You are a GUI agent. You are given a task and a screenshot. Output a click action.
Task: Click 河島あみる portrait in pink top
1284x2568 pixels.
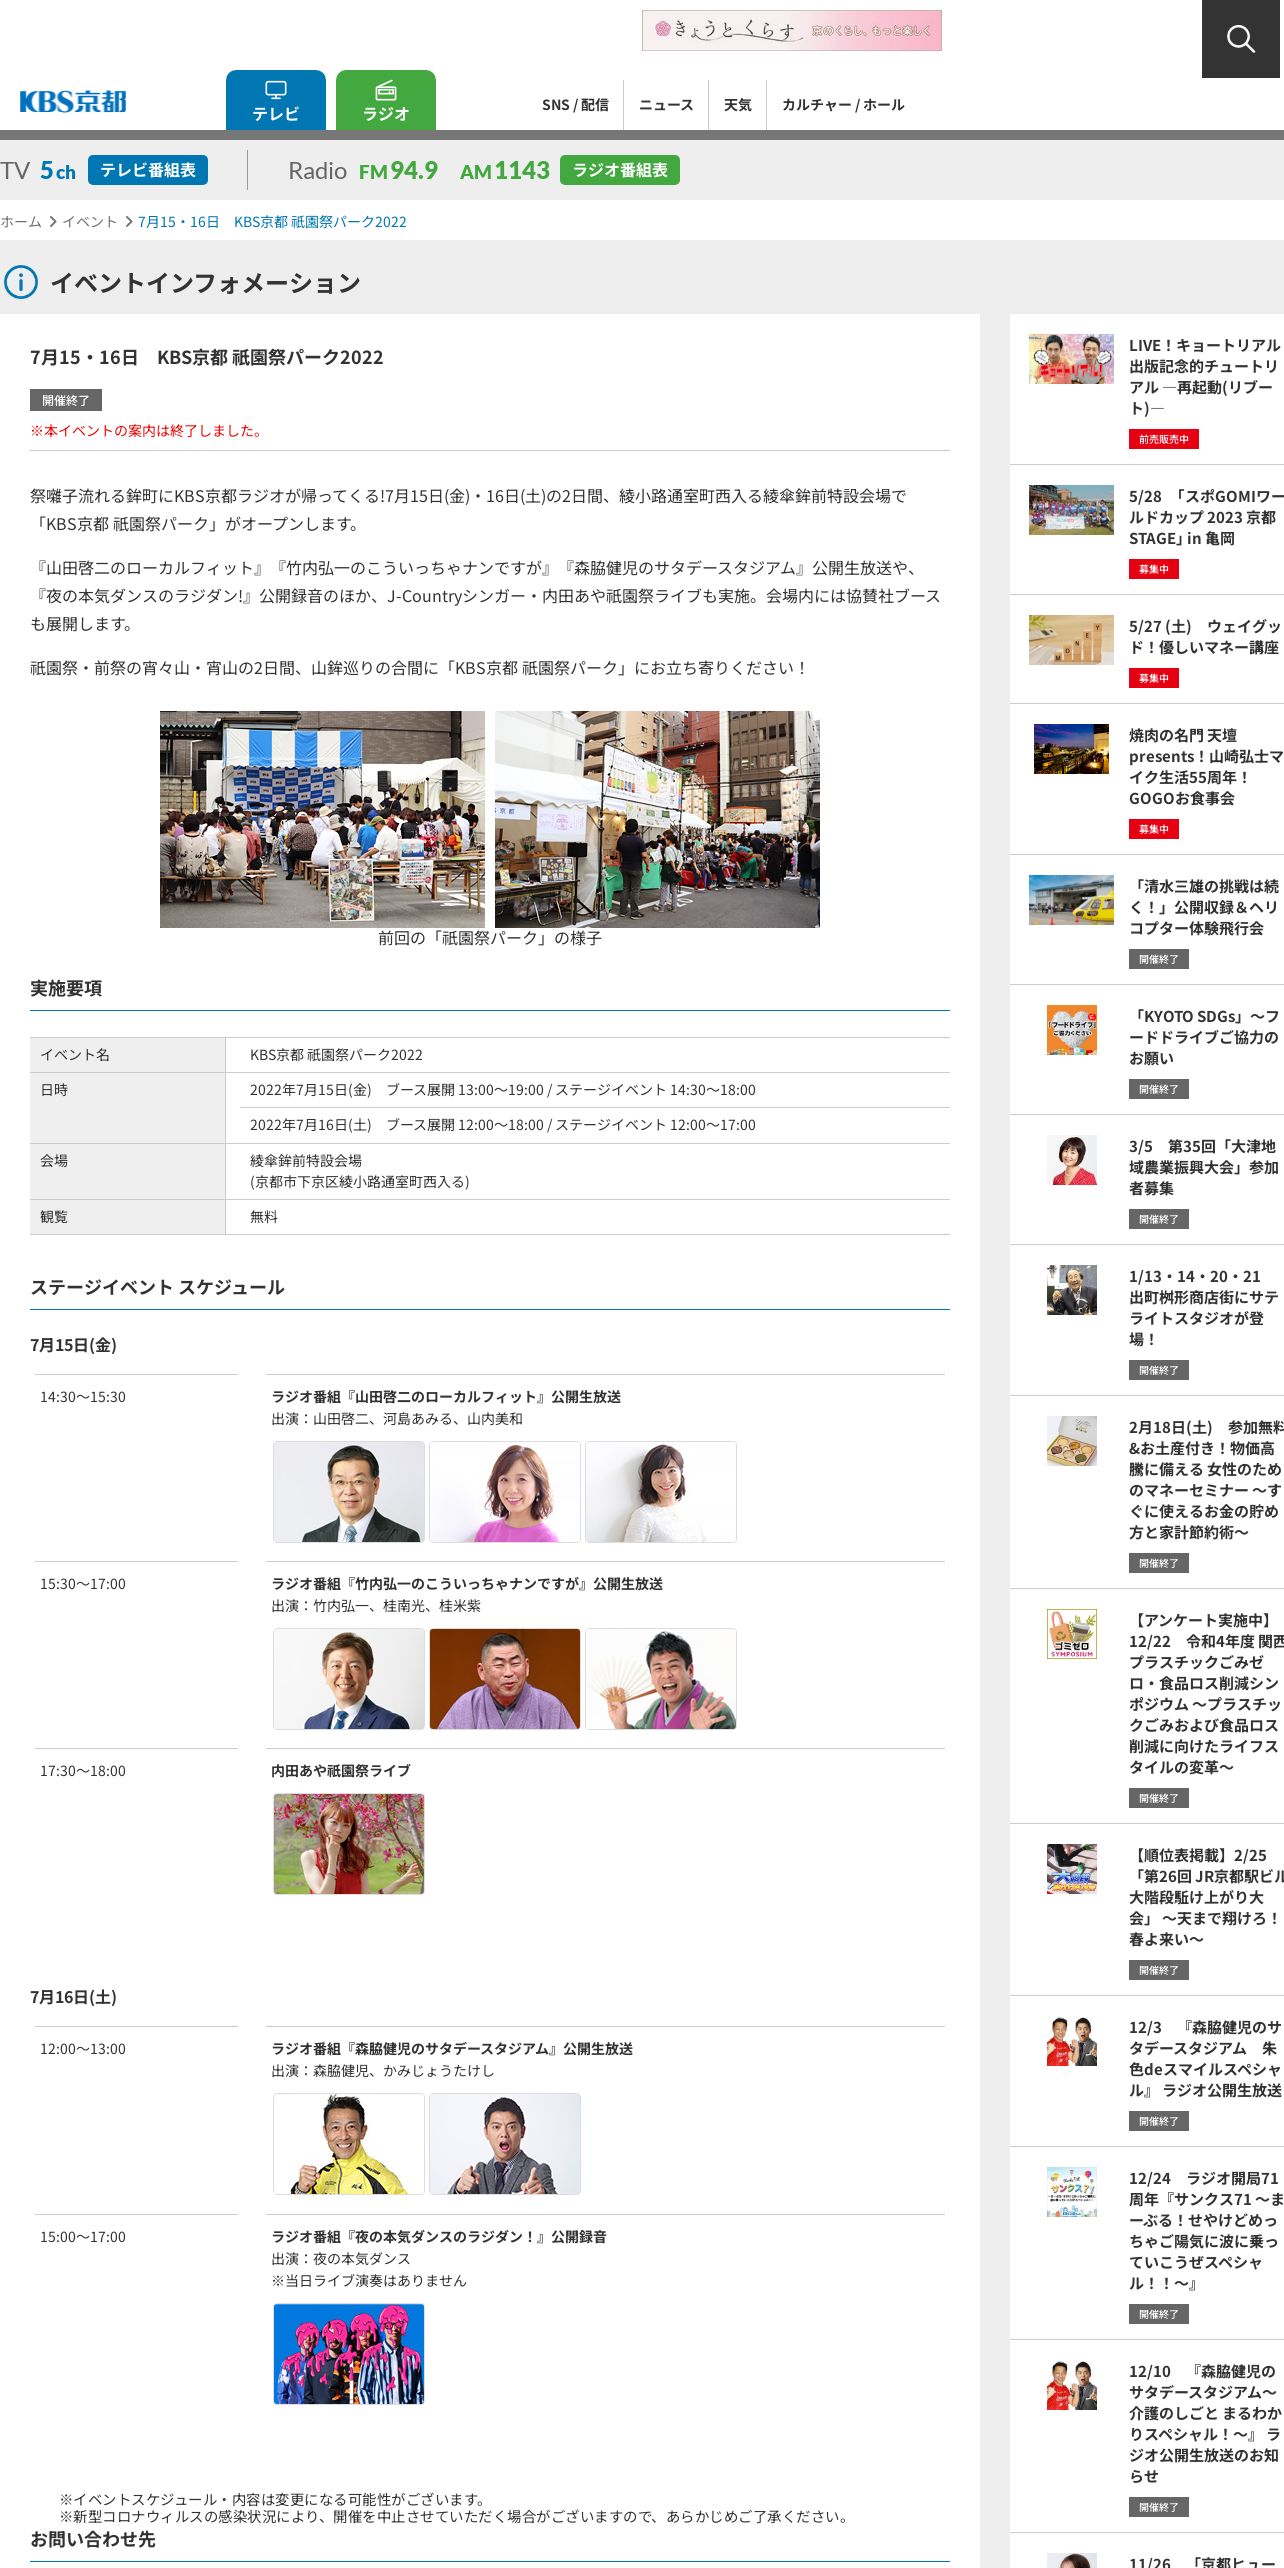505,1492
